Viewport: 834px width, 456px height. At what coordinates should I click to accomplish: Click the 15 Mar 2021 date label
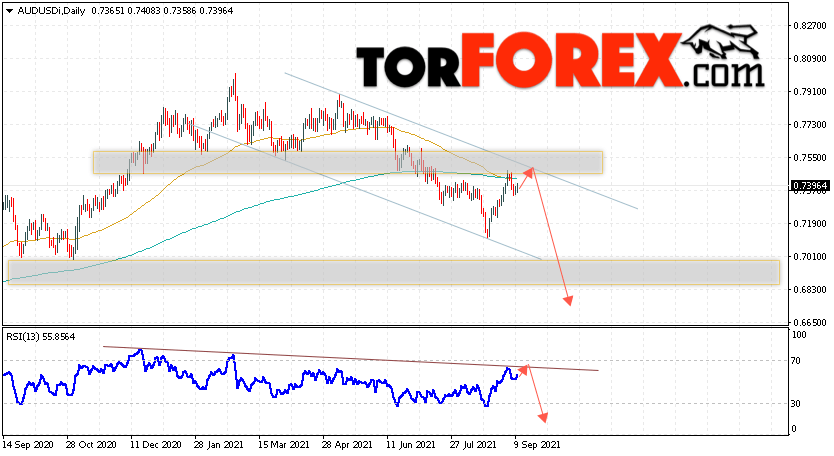pyautogui.click(x=283, y=445)
